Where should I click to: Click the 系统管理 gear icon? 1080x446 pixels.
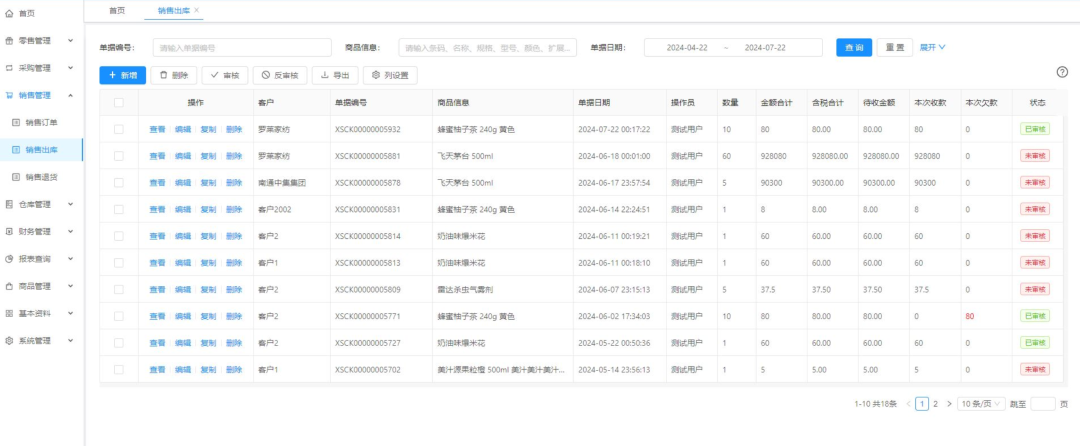(x=9, y=340)
